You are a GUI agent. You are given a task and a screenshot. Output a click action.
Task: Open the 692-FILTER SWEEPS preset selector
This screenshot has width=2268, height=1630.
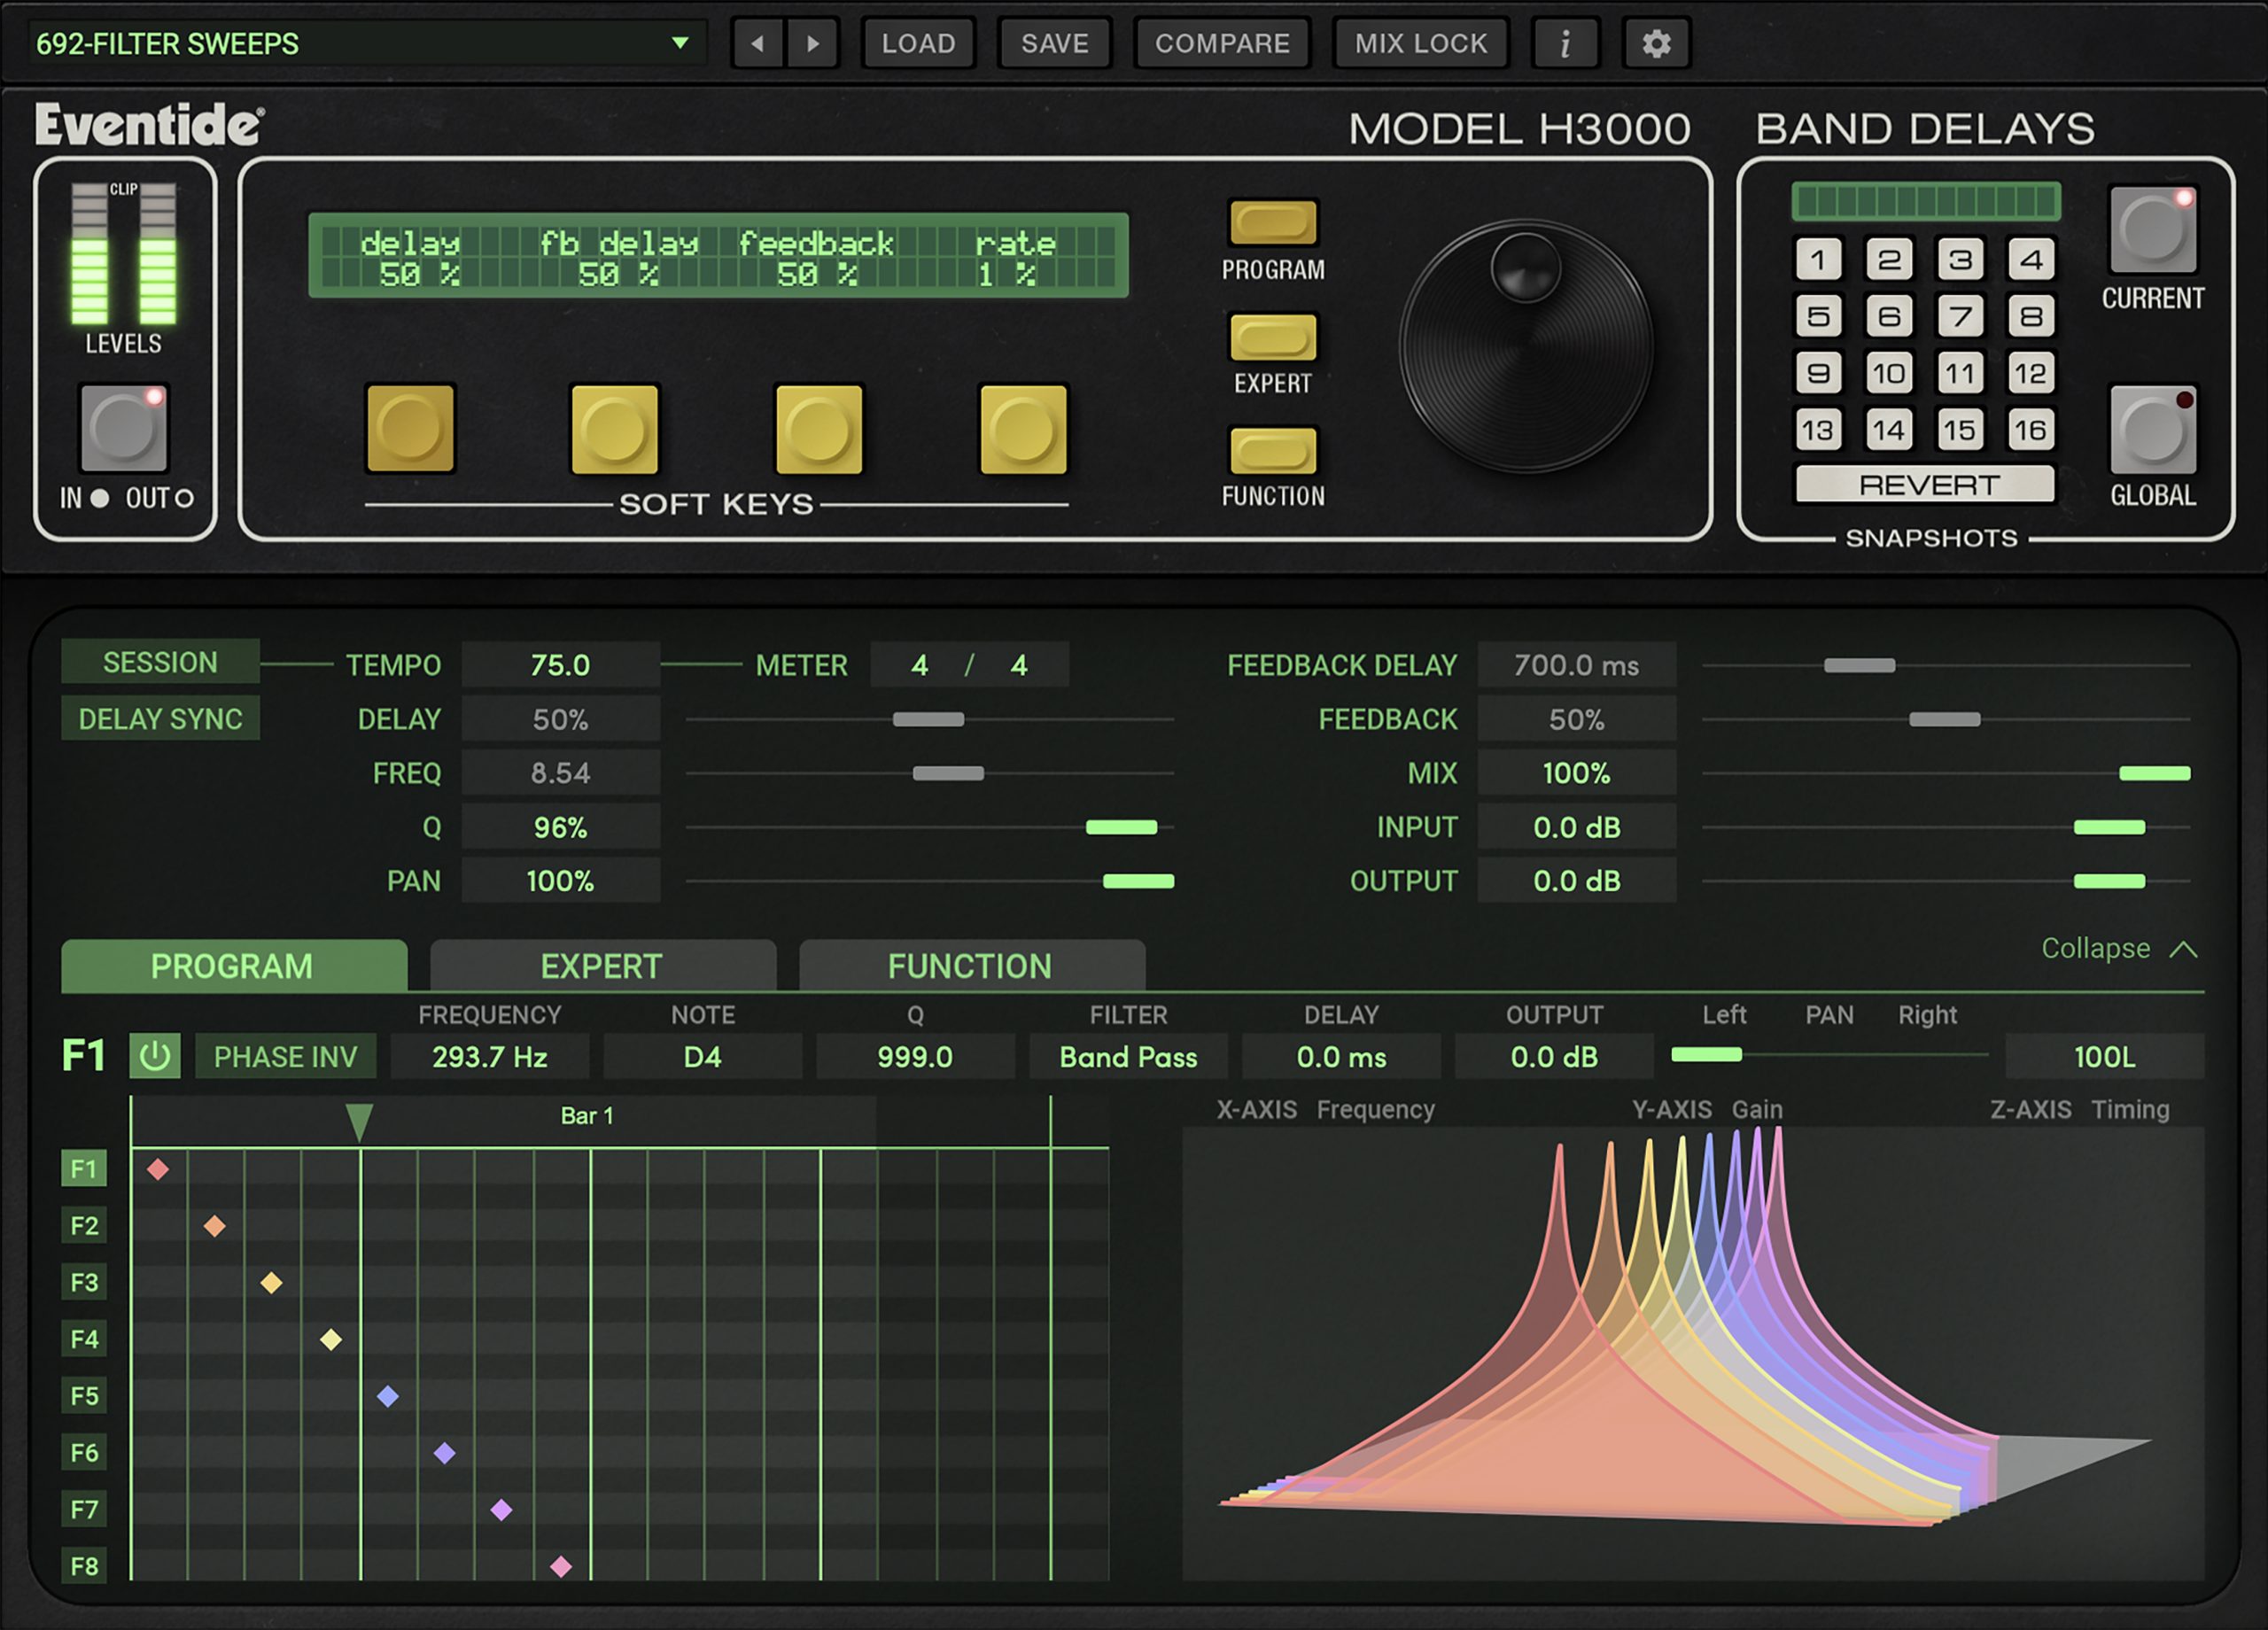pos(360,43)
